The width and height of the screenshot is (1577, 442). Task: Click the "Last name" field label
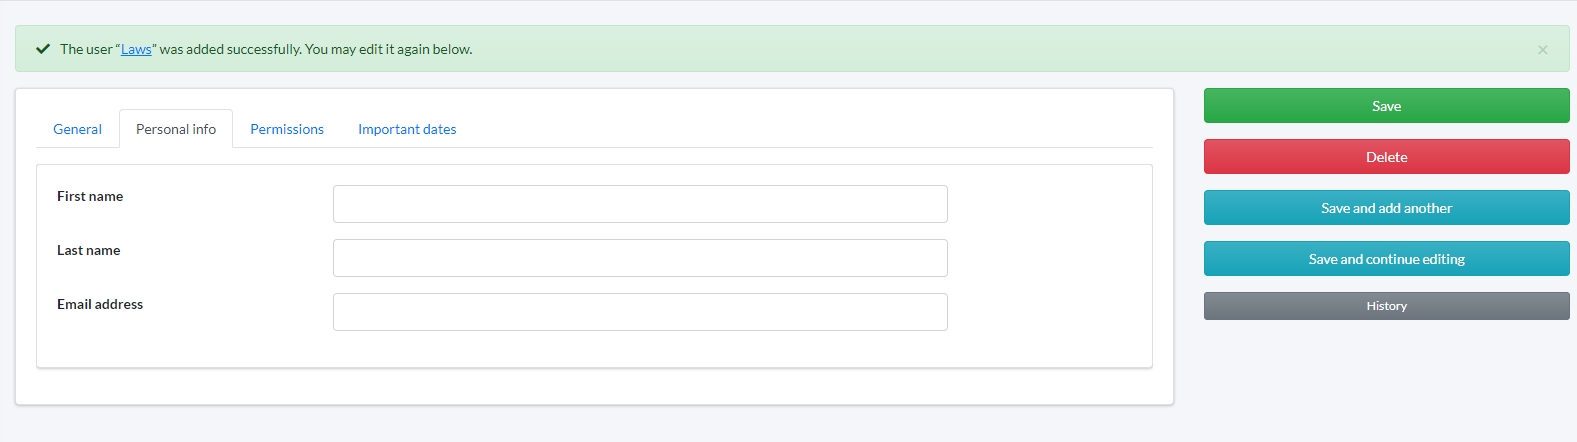pyautogui.click(x=88, y=250)
